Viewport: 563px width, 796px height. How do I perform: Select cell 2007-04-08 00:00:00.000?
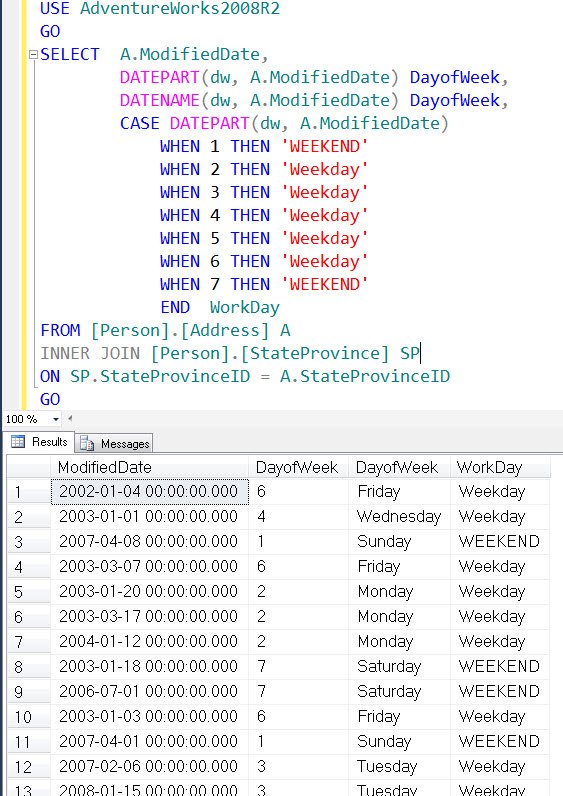(149, 542)
